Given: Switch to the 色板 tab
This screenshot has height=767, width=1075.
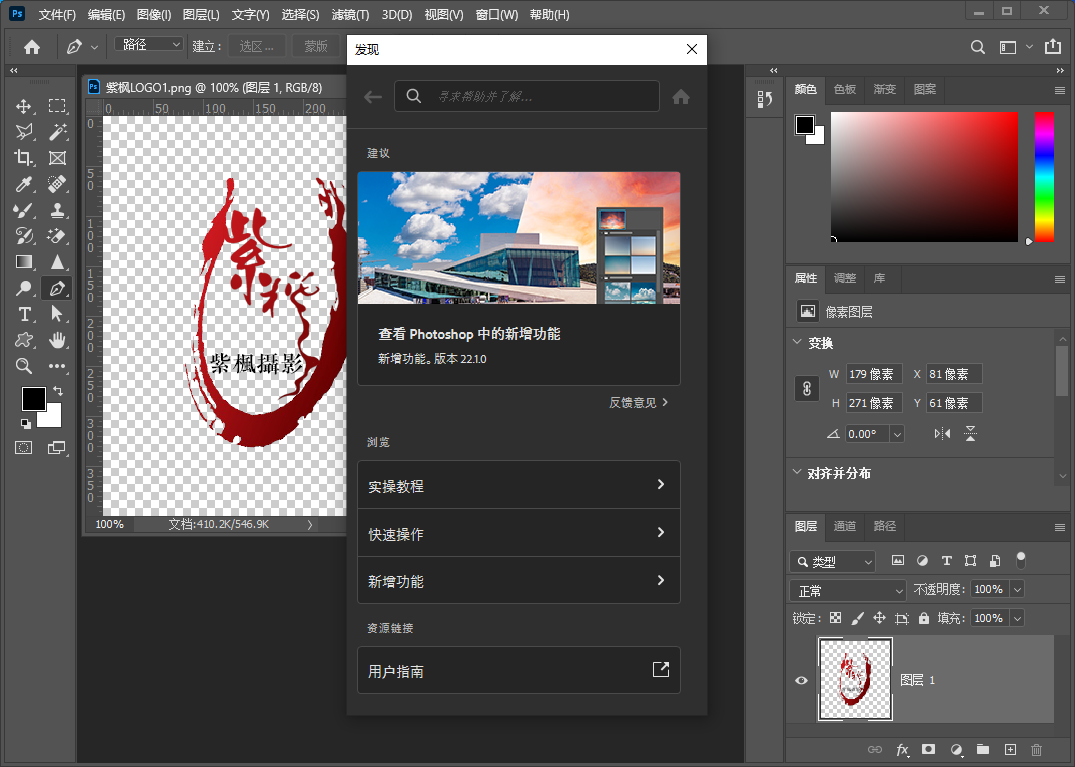Looking at the screenshot, I should pyautogui.click(x=845, y=89).
